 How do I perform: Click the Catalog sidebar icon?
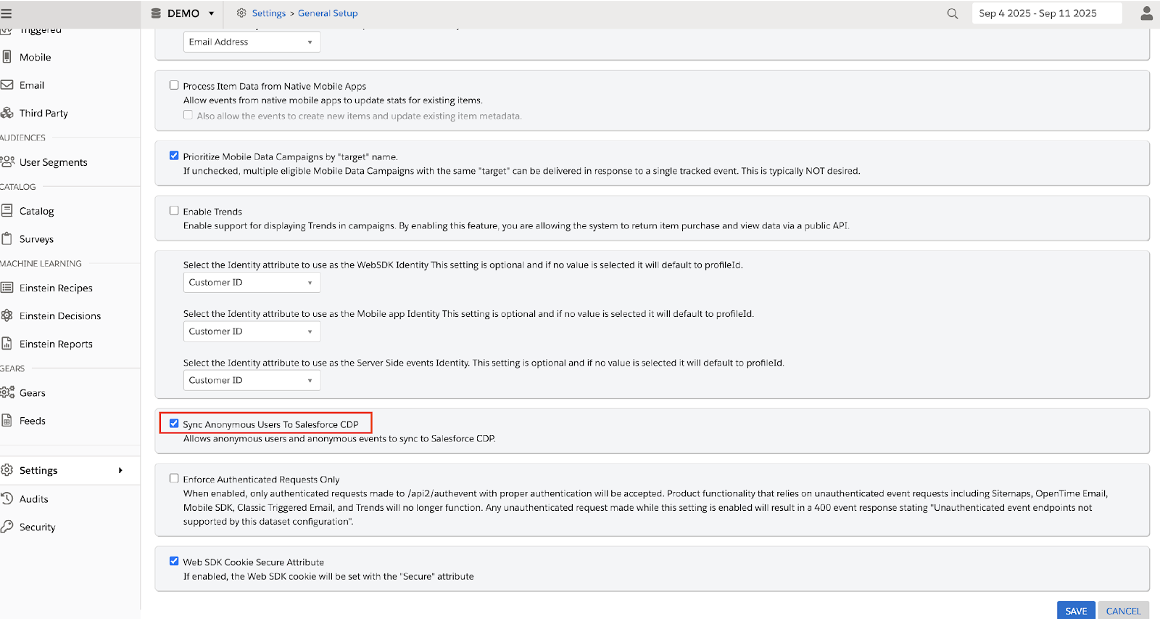(8, 211)
